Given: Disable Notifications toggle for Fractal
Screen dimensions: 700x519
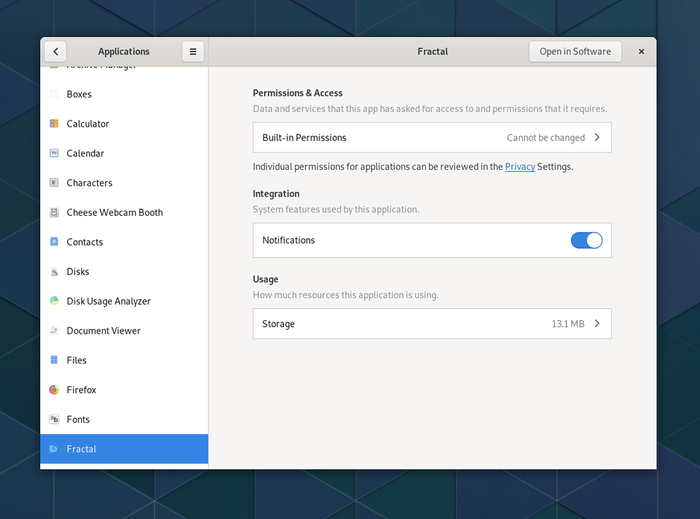Looking at the screenshot, I should click(x=586, y=240).
